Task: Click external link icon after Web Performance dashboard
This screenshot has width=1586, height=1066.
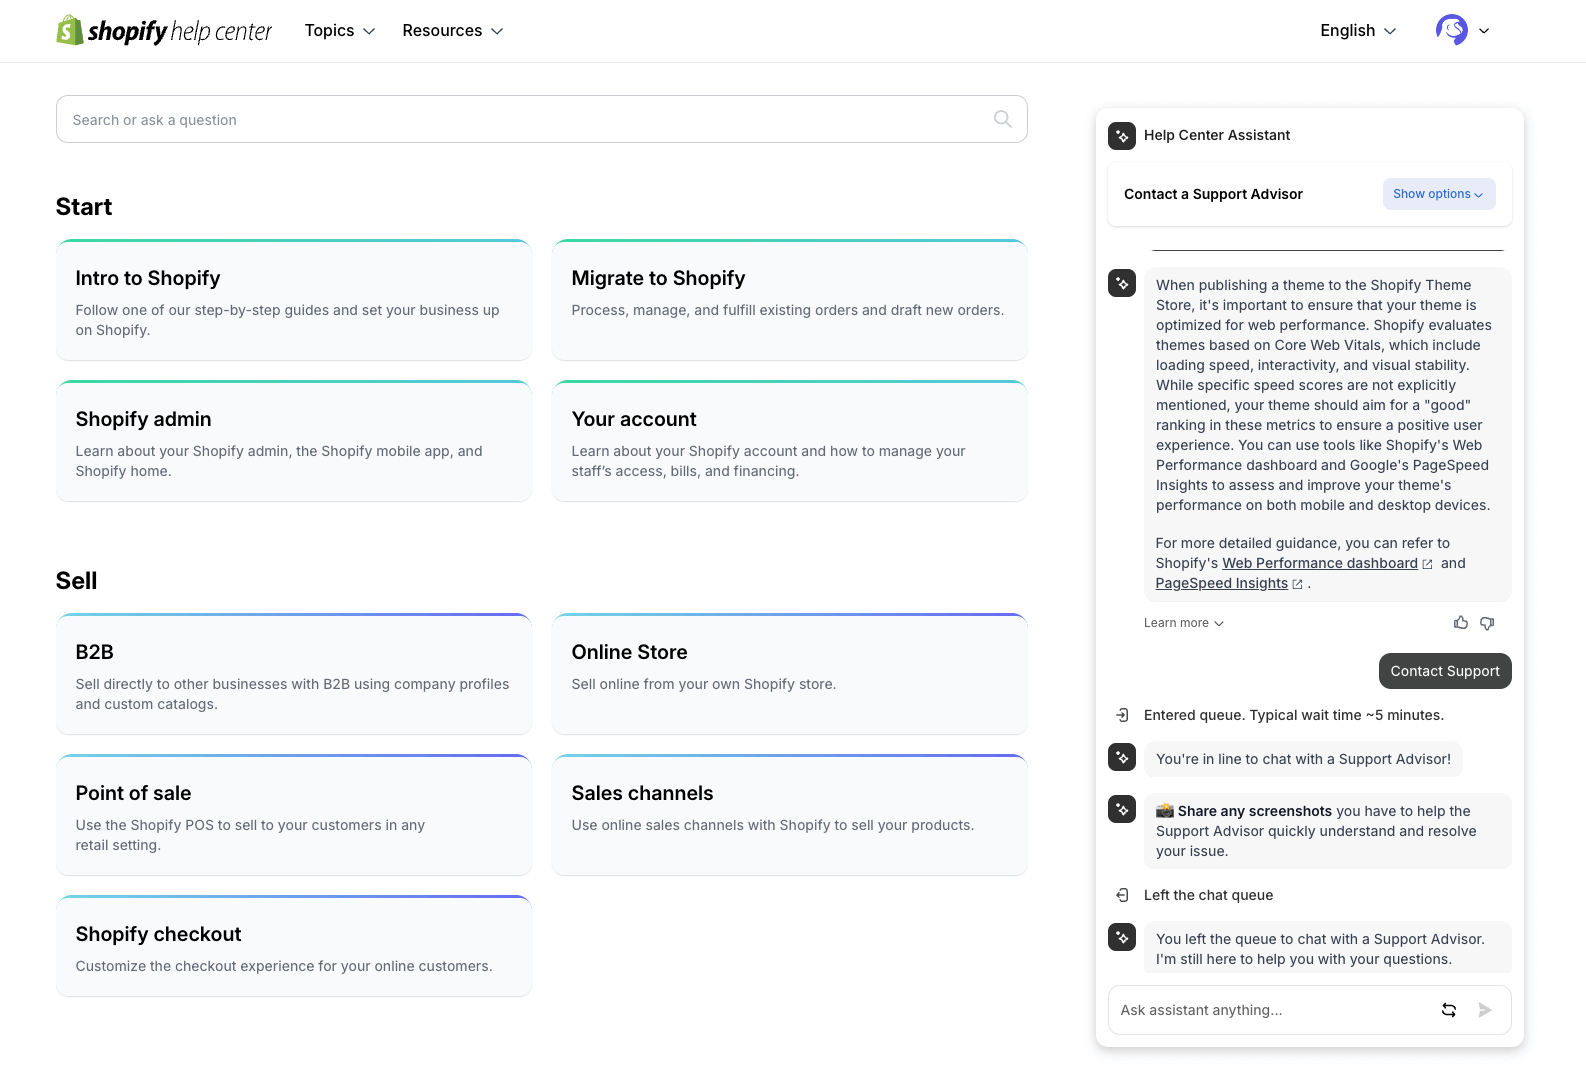Action: point(1427,564)
